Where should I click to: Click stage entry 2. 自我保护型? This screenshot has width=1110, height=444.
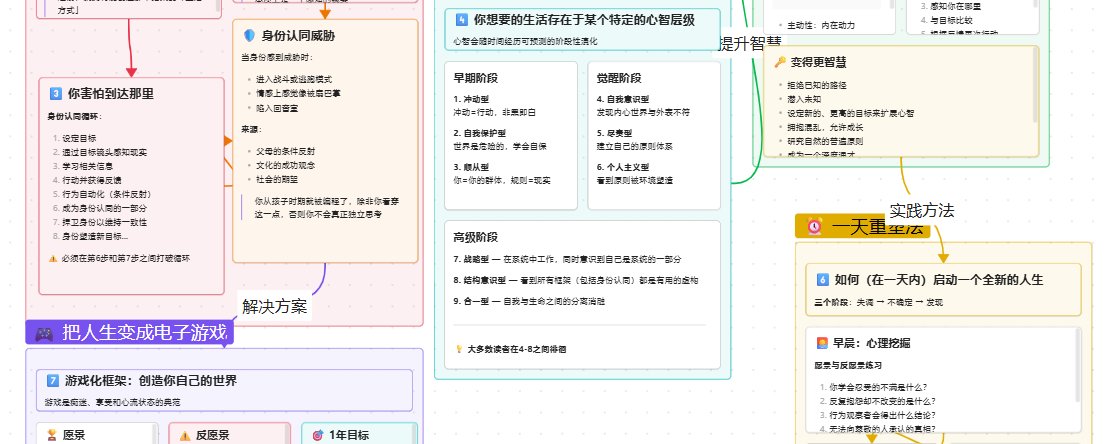(480, 133)
